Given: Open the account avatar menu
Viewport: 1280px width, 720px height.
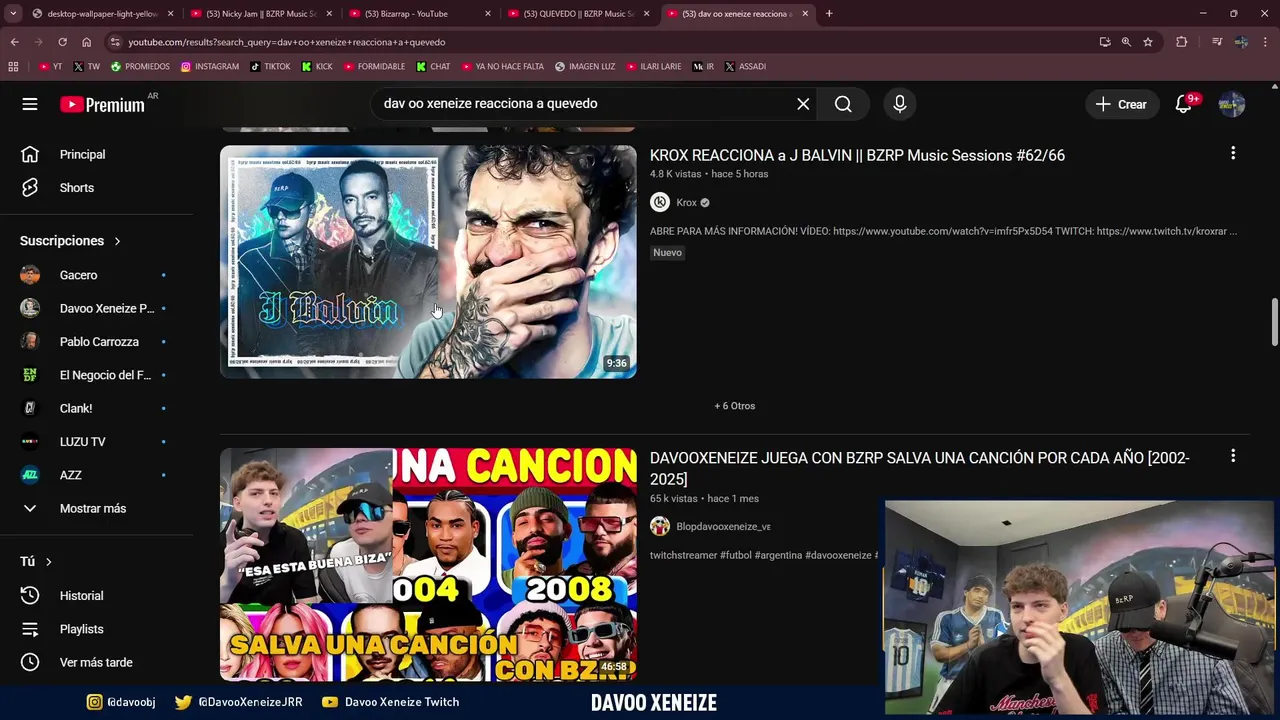Looking at the screenshot, I should pyautogui.click(x=1232, y=104).
